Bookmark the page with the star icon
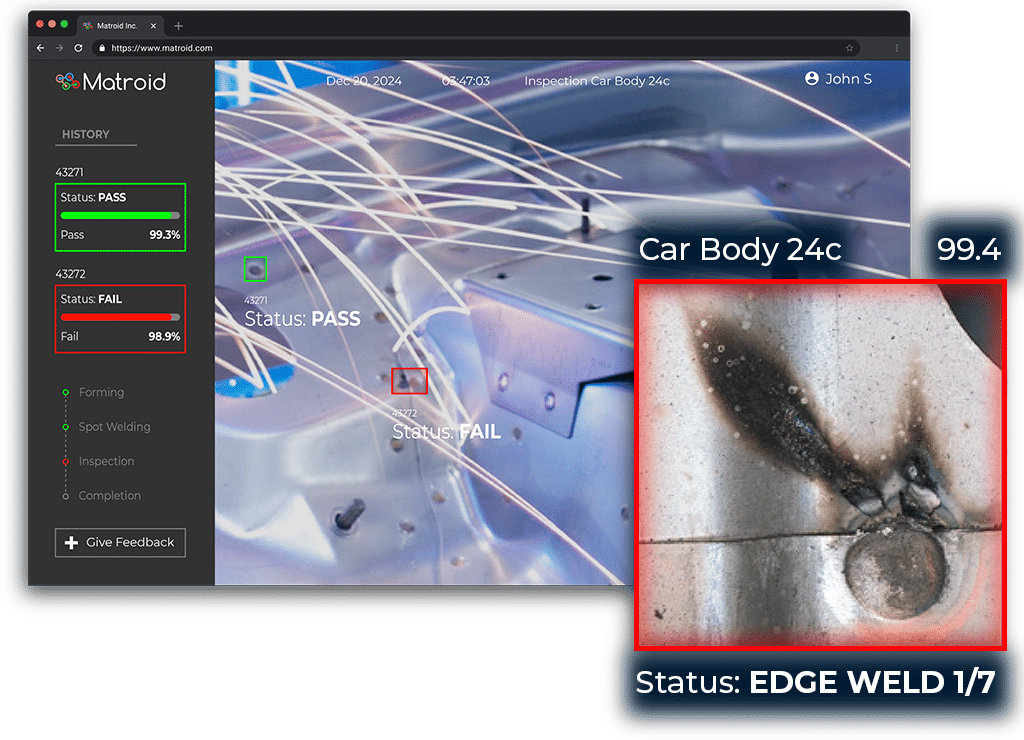1024x740 pixels. 849,48
